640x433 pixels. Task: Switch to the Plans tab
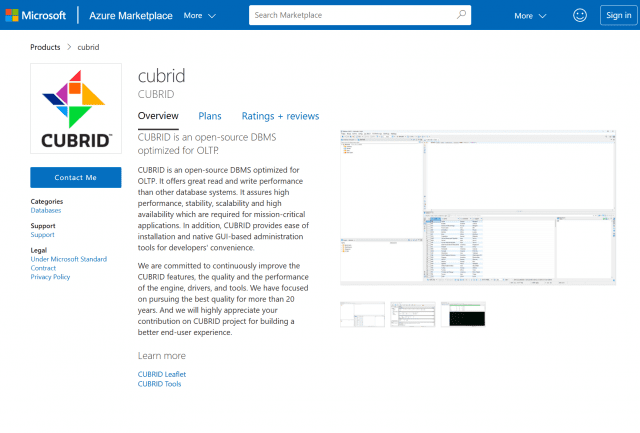[x=210, y=116]
